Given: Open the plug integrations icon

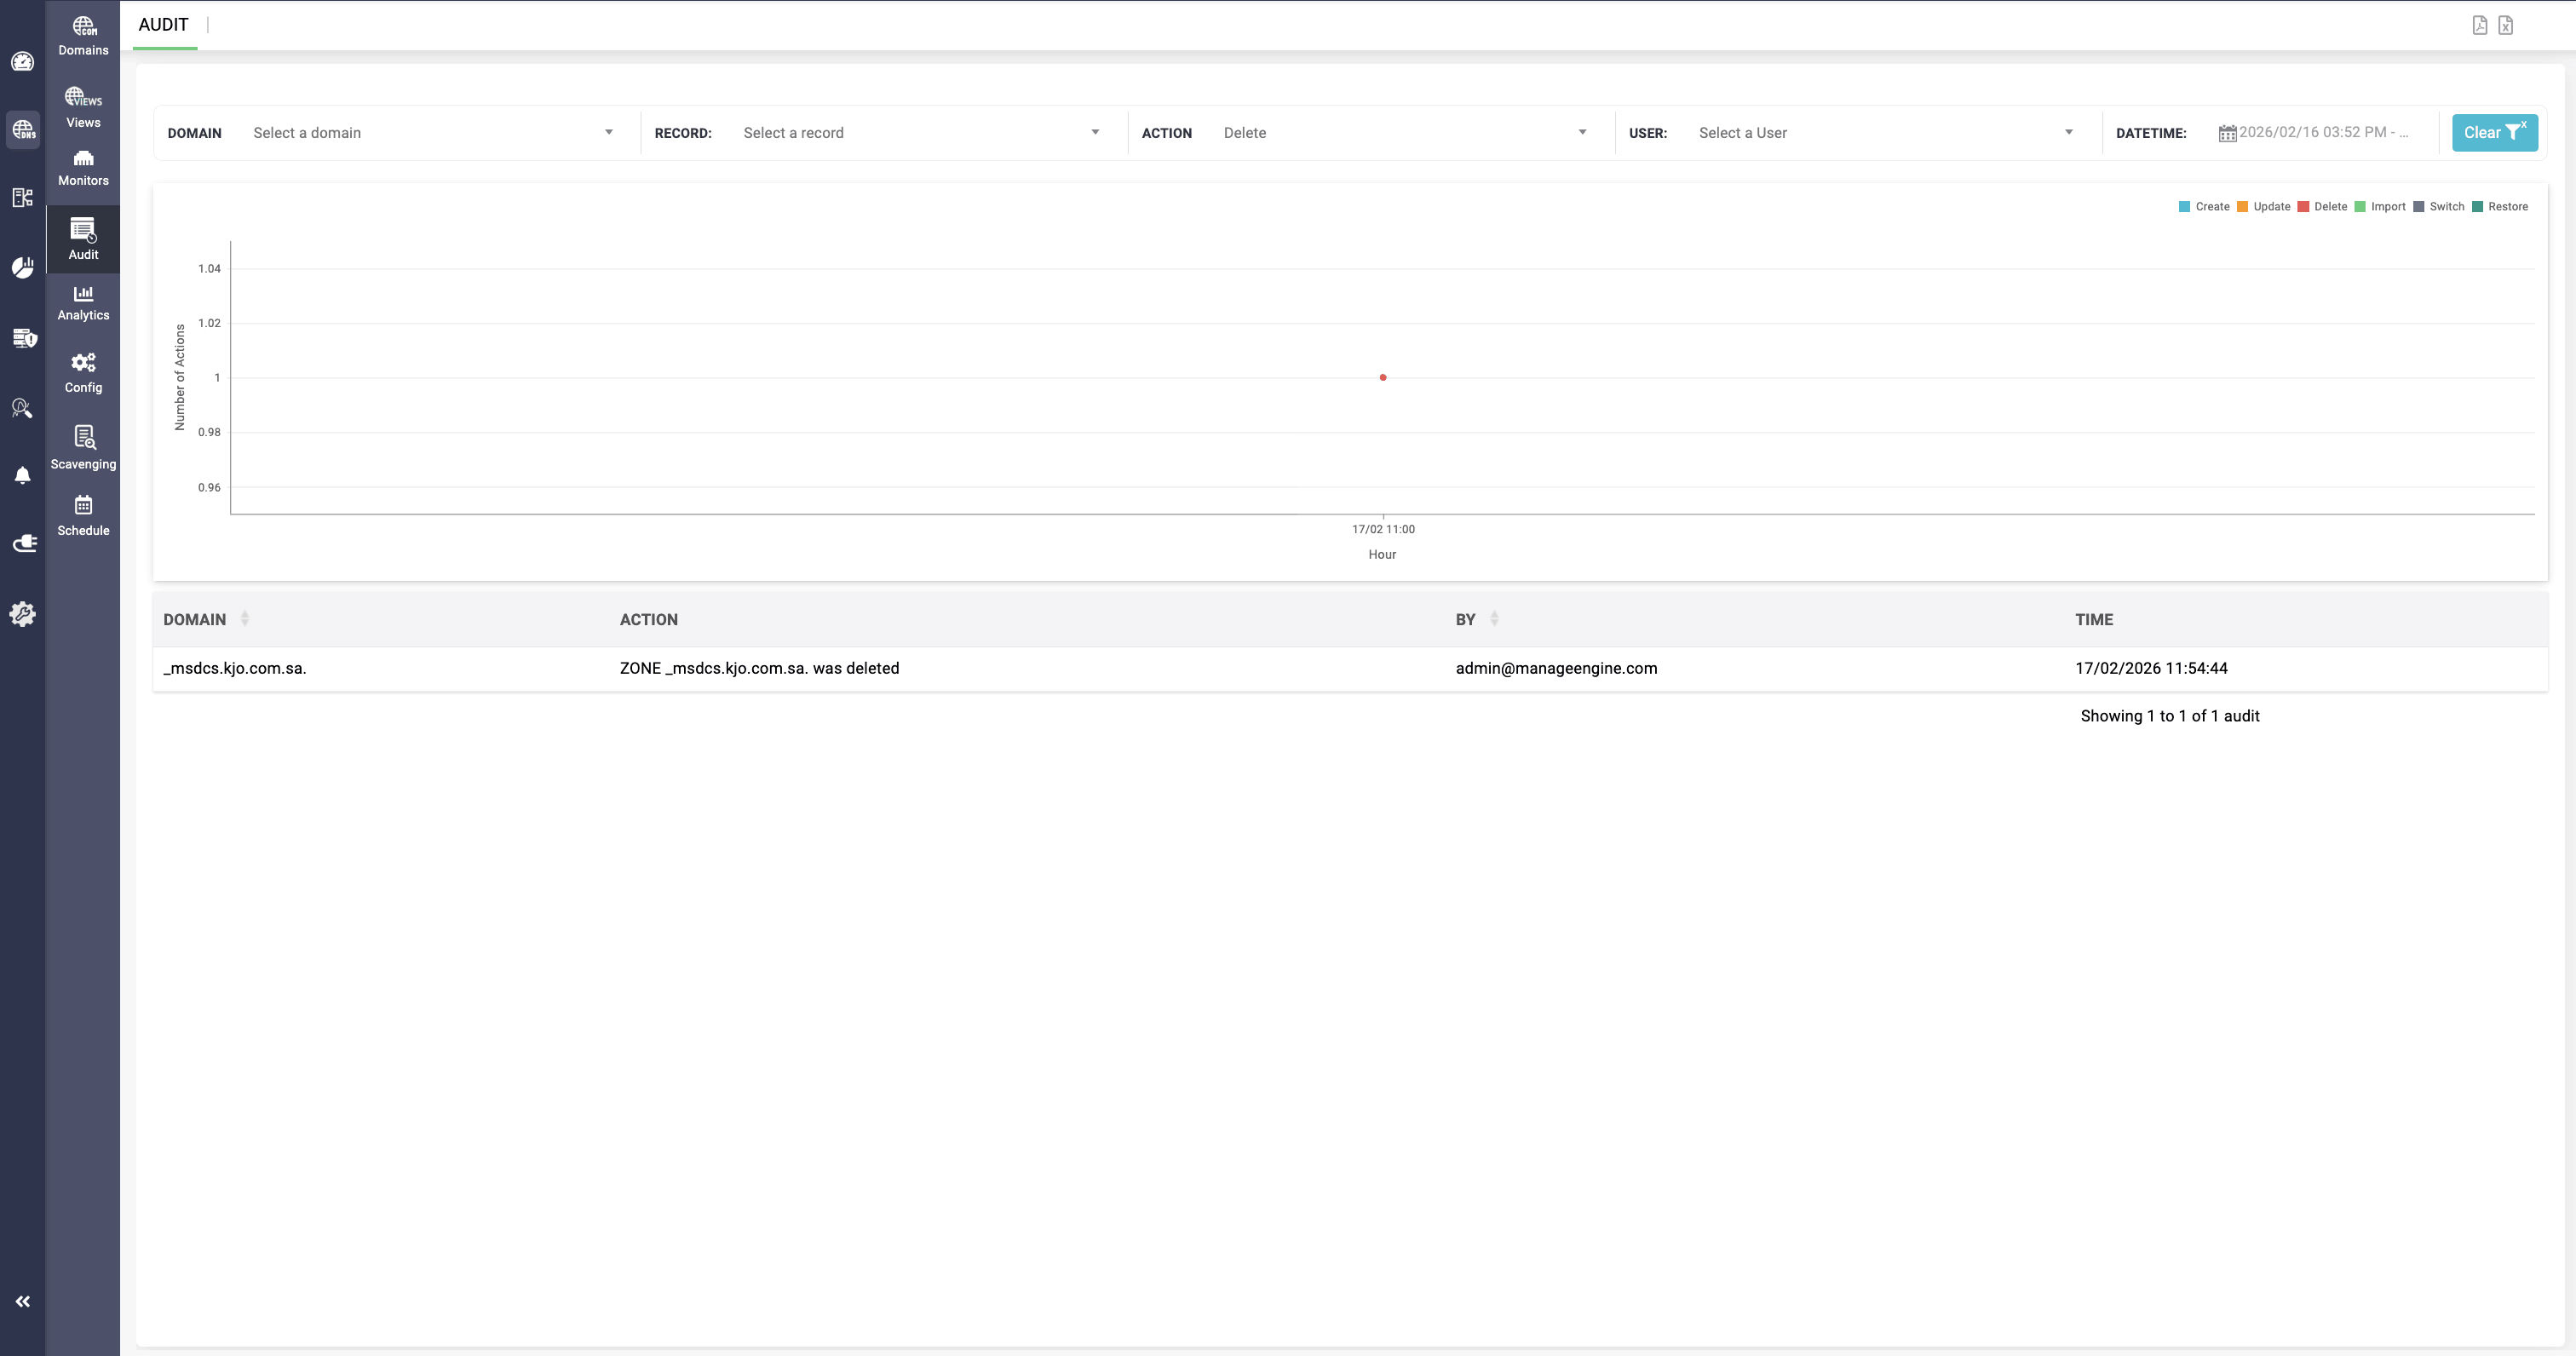Looking at the screenshot, I should (24, 543).
